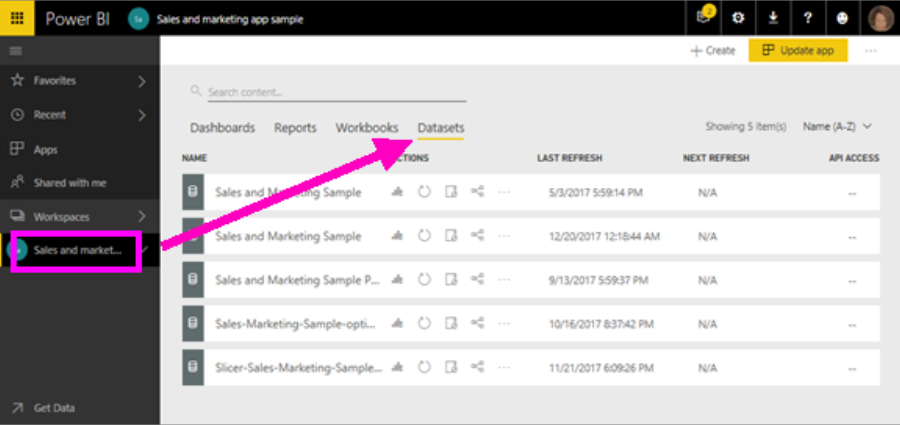The width and height of the screenshot is (900, 425).
Task: Switch to the Reports tab
Action: click(295, 128)
